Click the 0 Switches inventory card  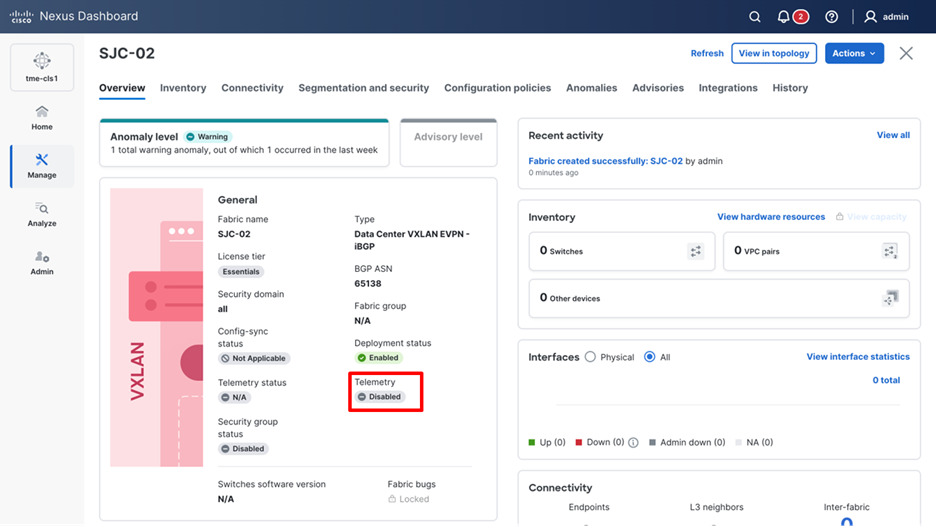tap(621, 252)
